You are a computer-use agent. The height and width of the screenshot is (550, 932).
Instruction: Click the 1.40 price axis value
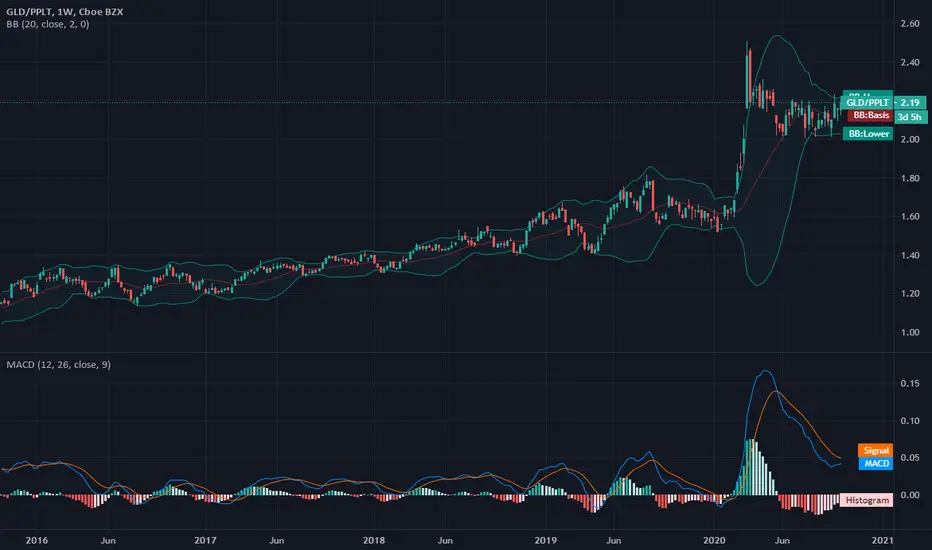click(x=910, y=255)
